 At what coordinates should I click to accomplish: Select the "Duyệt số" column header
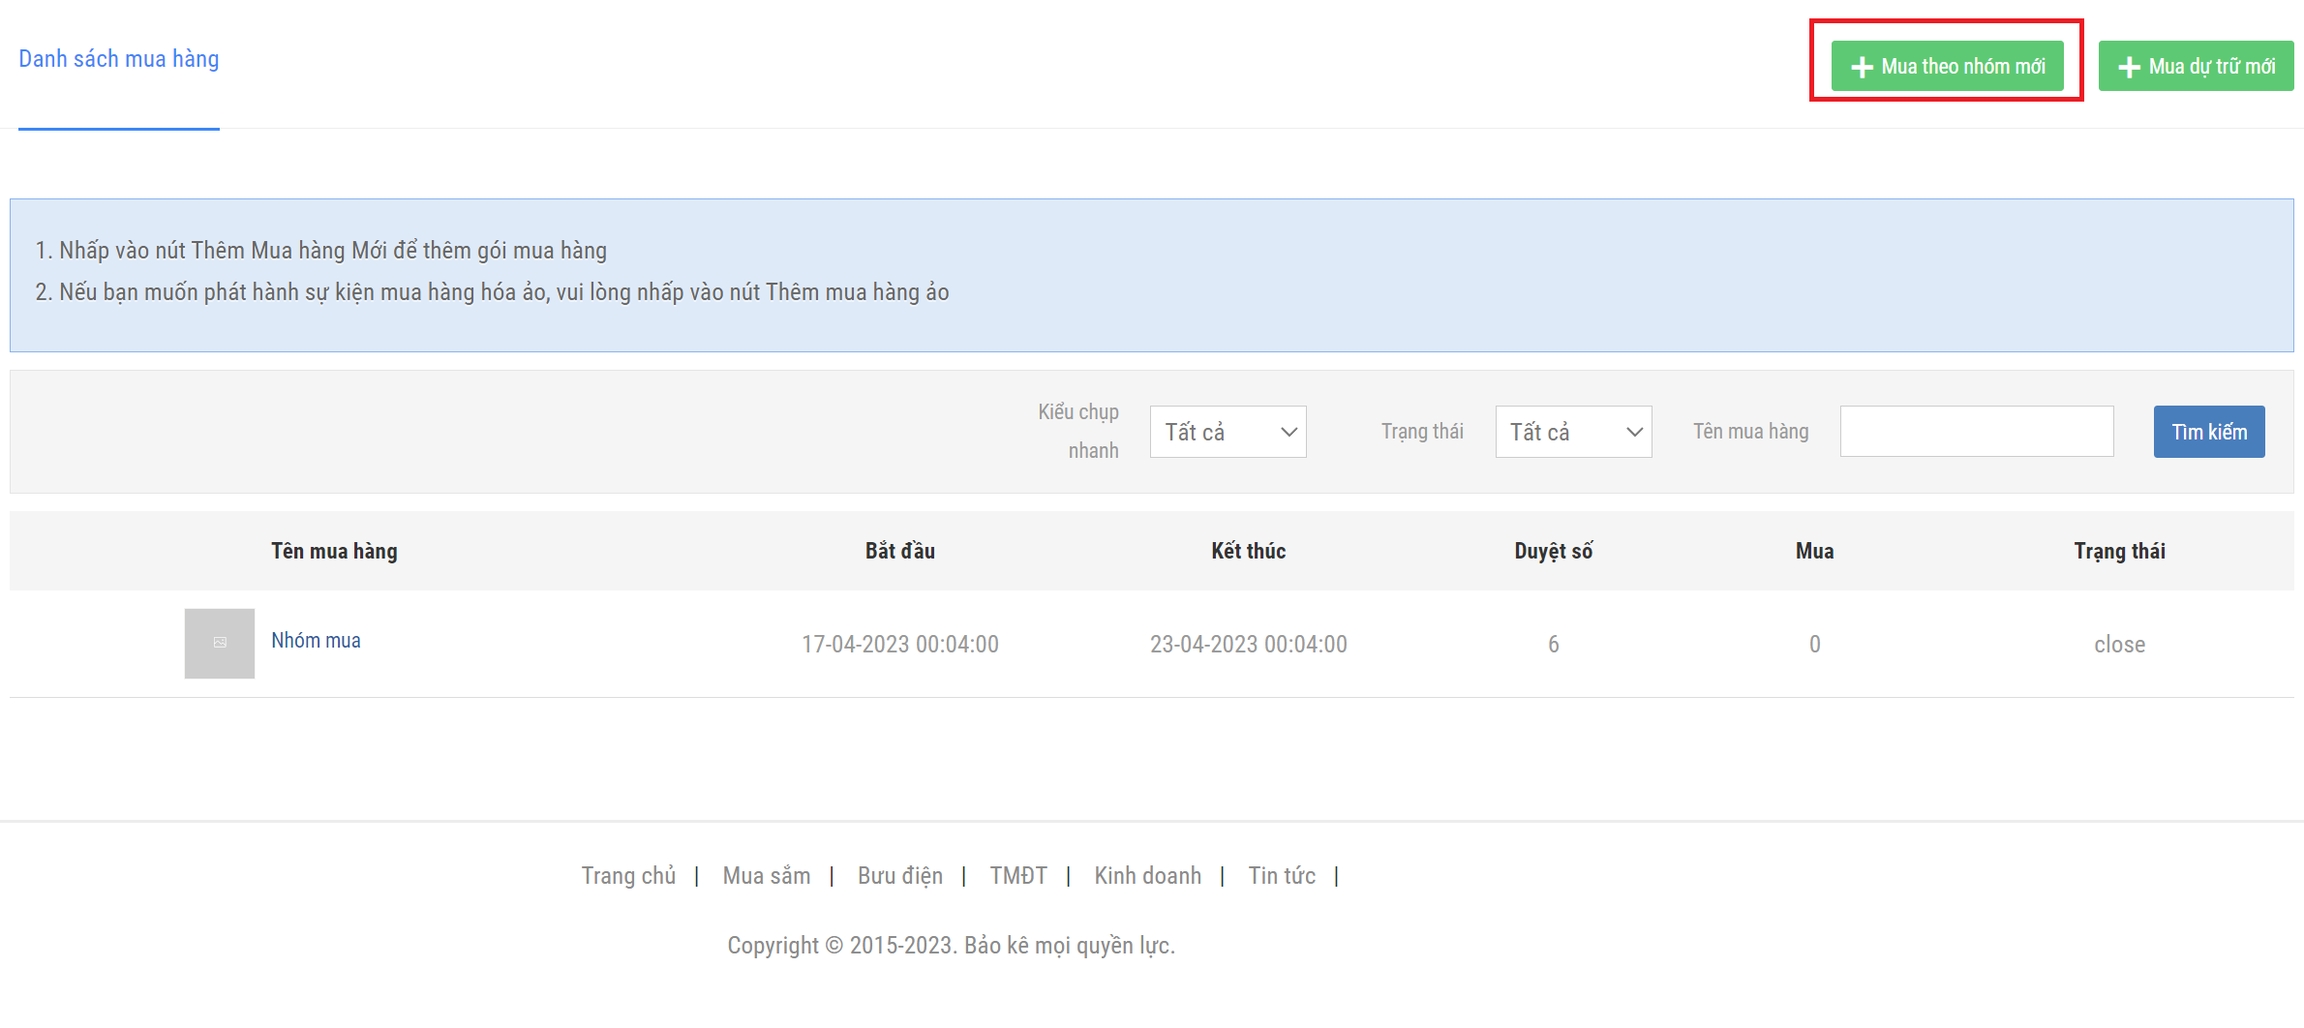[x=1553, y=551]
